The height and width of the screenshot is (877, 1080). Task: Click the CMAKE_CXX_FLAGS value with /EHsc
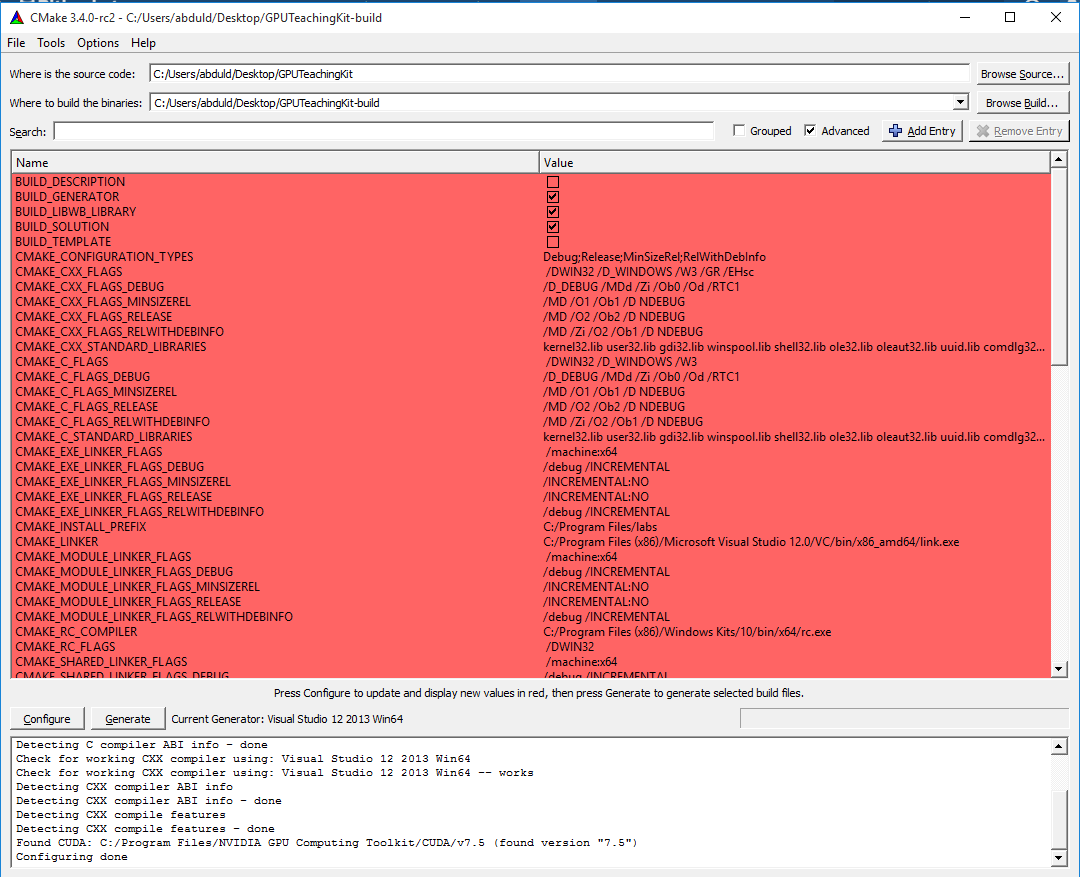point(650,272)
